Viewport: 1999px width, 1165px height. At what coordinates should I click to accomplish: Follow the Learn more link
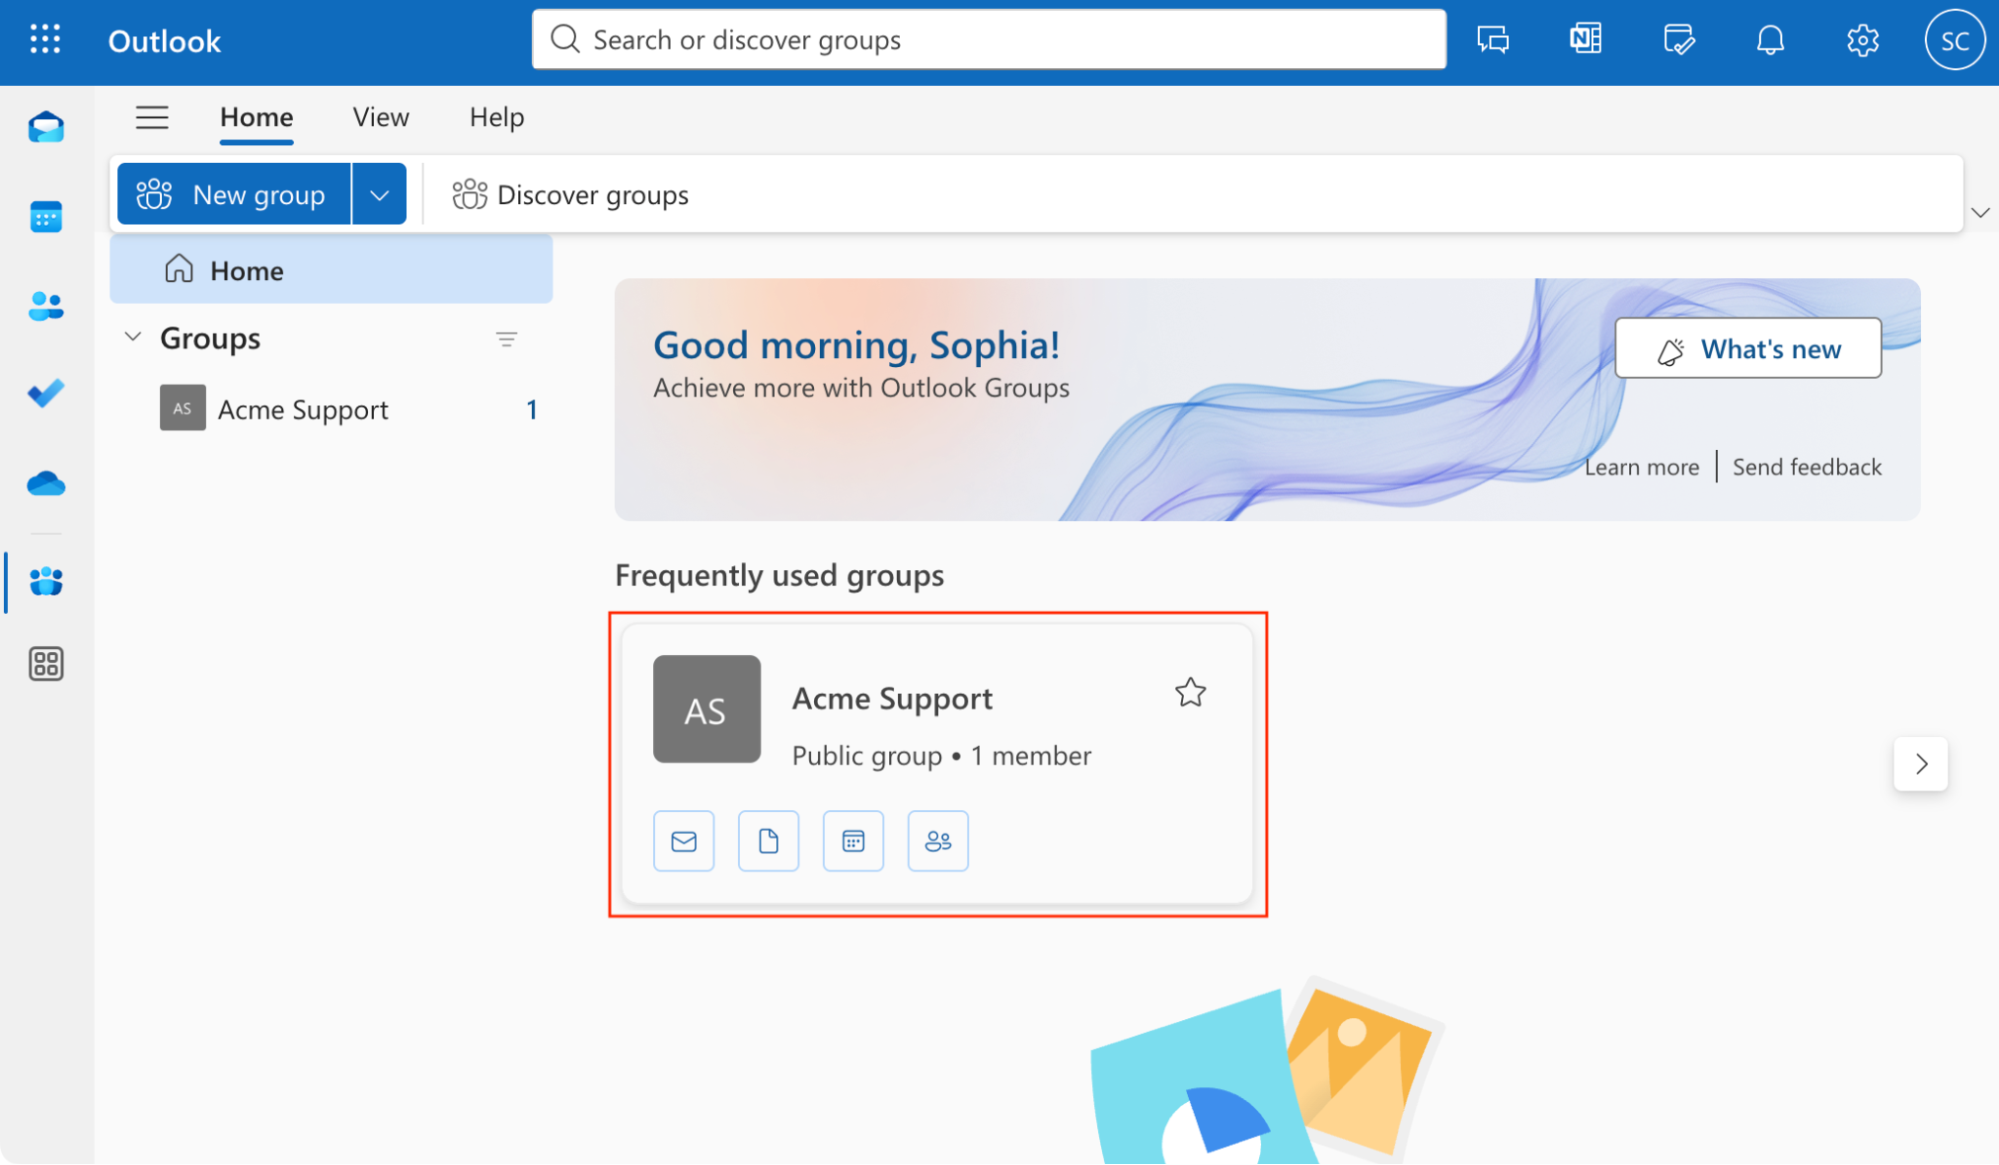point(1641,467)
